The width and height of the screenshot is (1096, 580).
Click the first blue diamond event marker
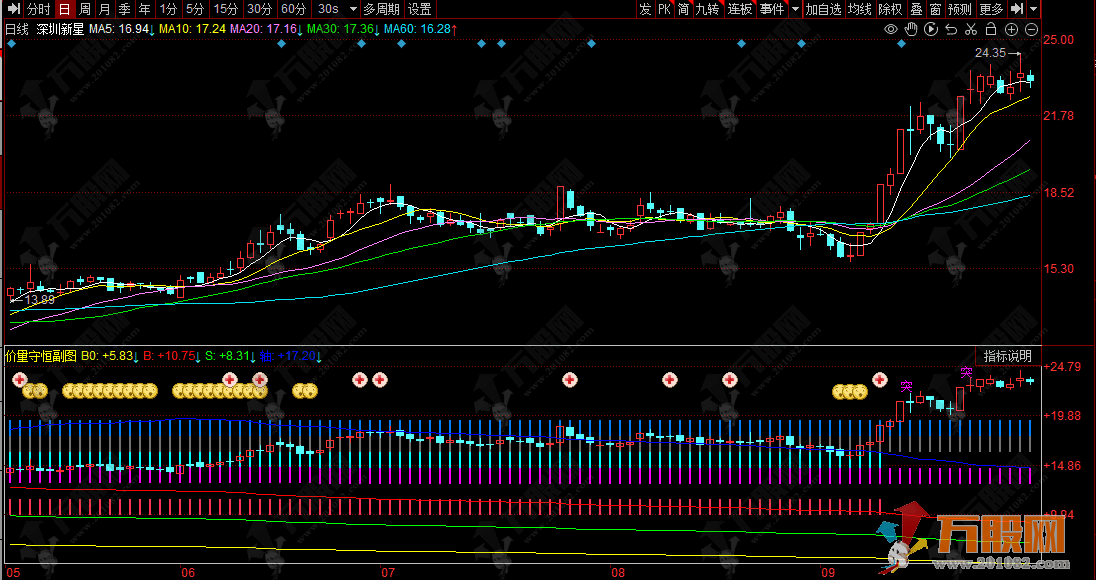[11, 45]
